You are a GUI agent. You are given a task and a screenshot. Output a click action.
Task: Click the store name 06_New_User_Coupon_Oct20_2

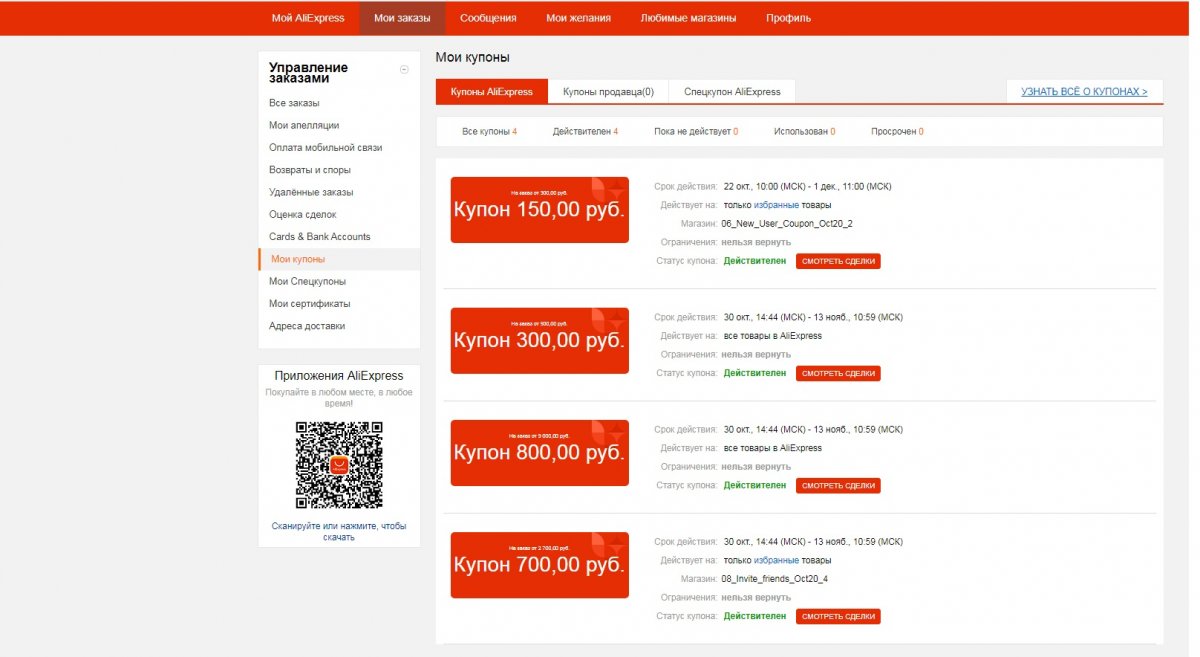click(787, 224)
